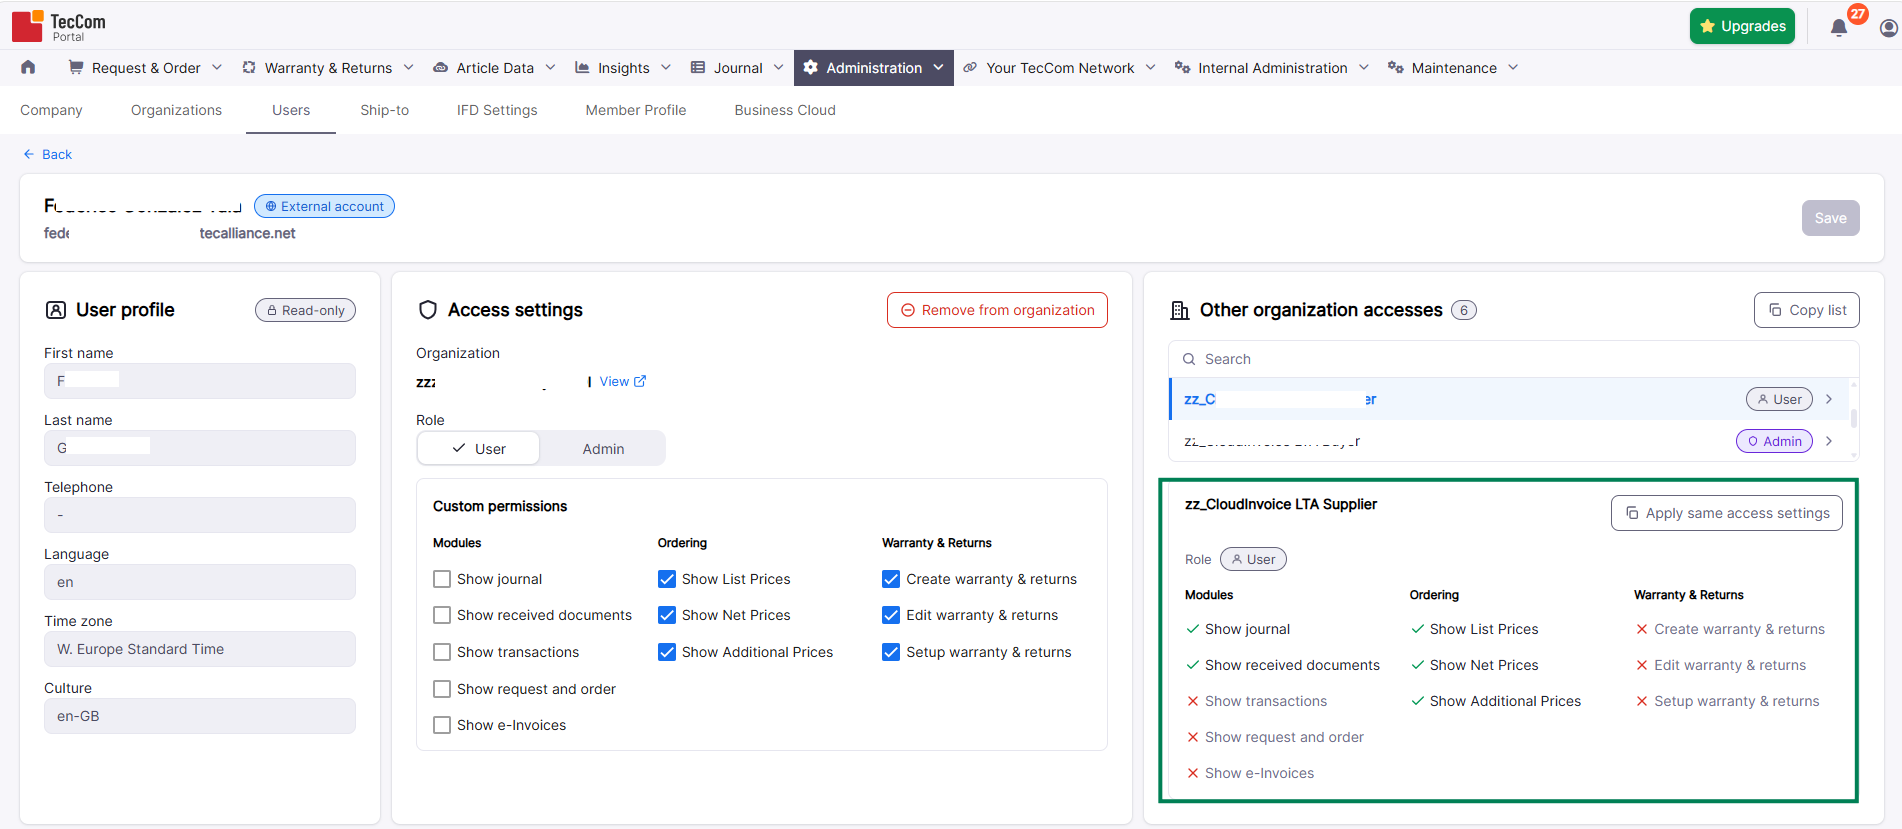Click the External account globe badge
1902x829 pixels.
tap(324, 206)
